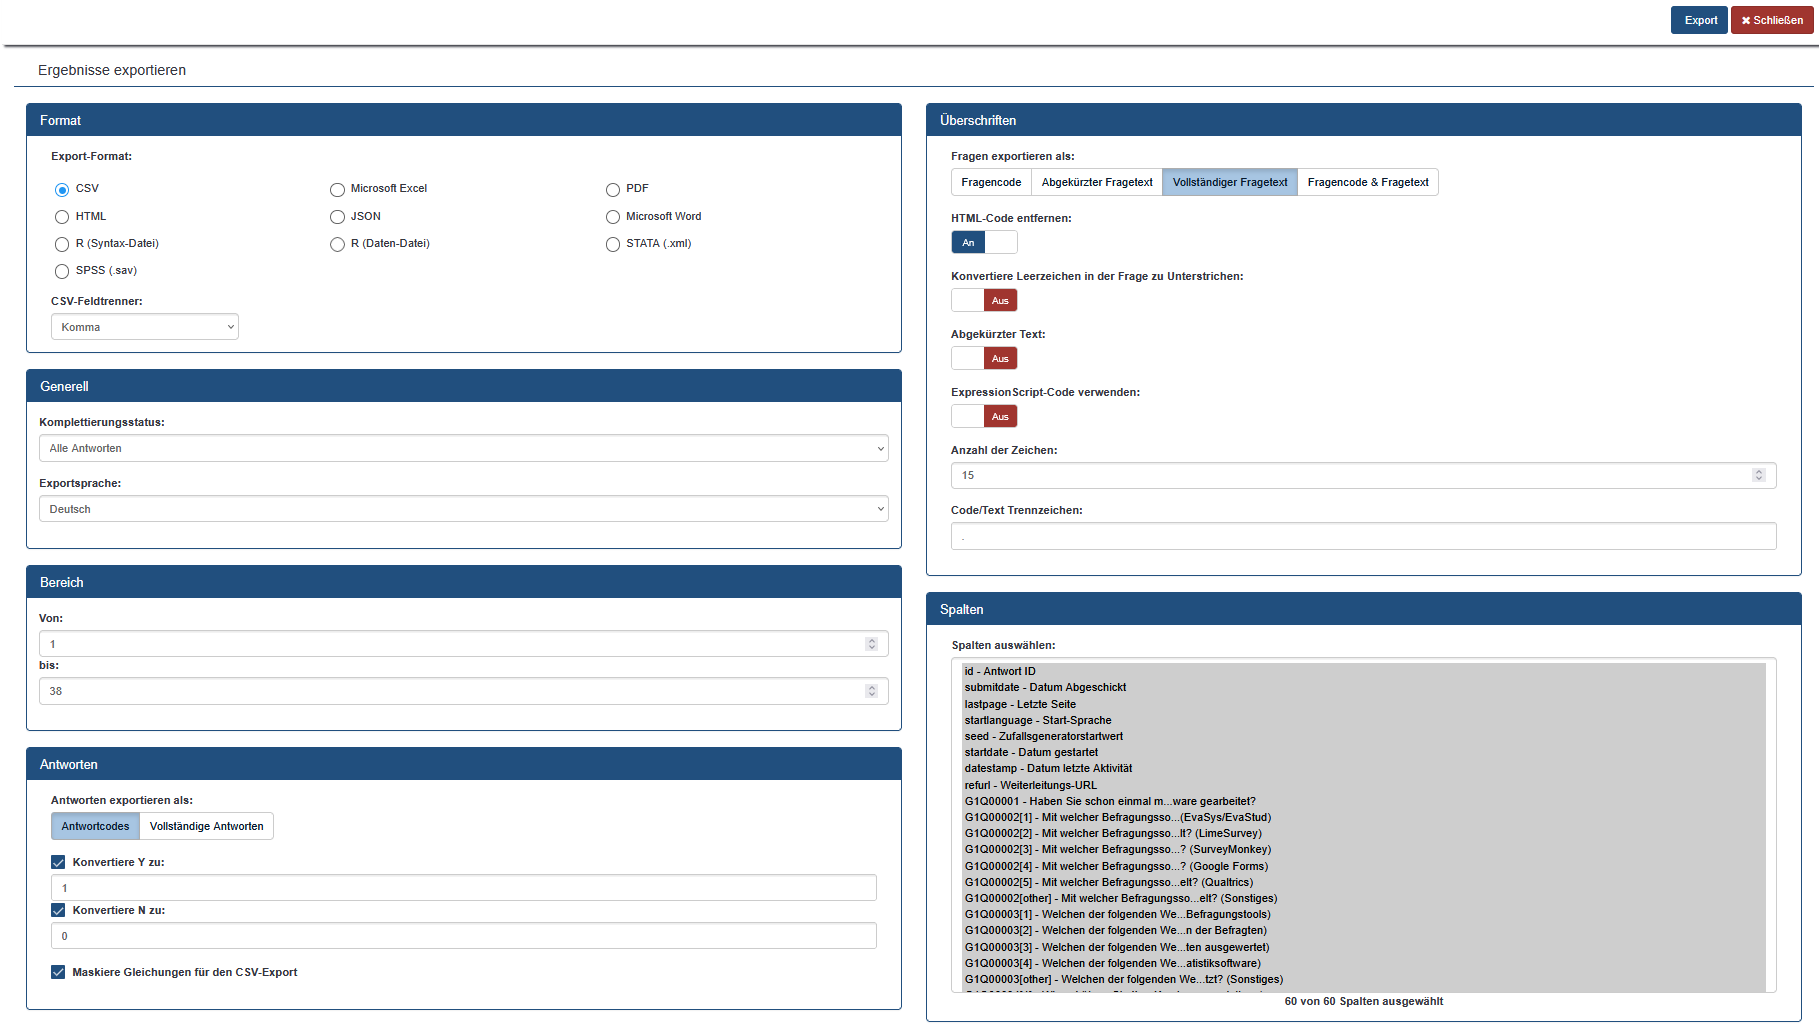Click the Von range stepper arrows

(x=871, y=644)
